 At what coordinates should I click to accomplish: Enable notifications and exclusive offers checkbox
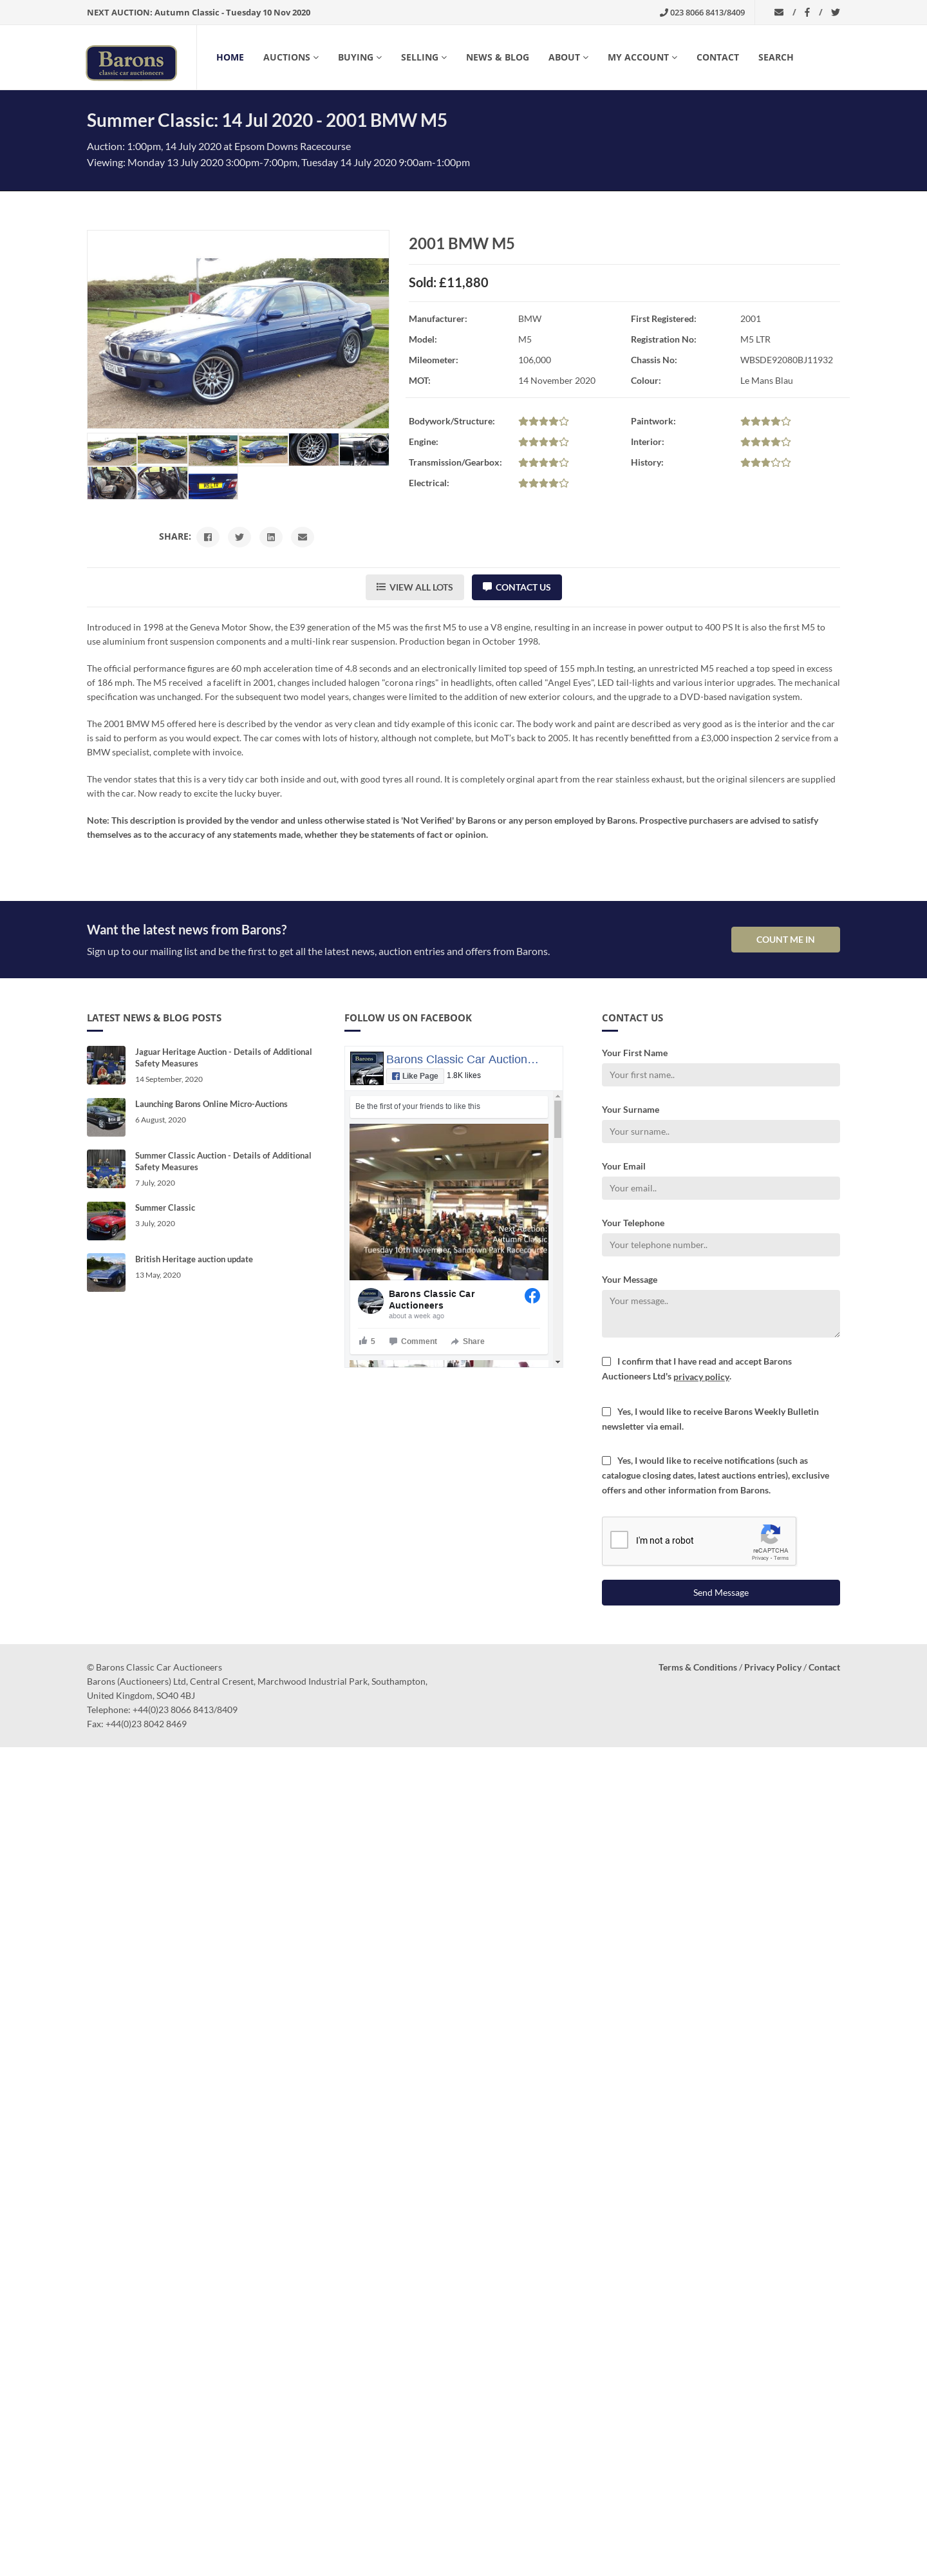606,1460
